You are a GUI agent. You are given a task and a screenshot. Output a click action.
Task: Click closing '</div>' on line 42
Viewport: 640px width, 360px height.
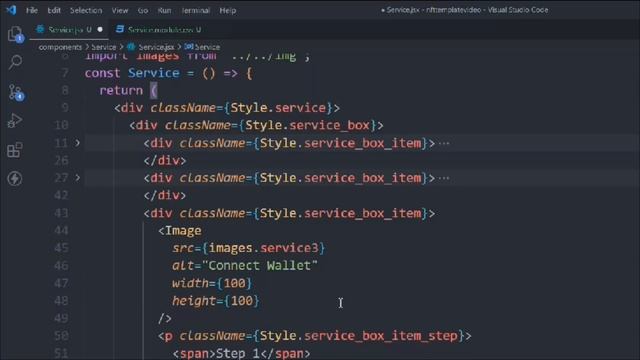165,196
